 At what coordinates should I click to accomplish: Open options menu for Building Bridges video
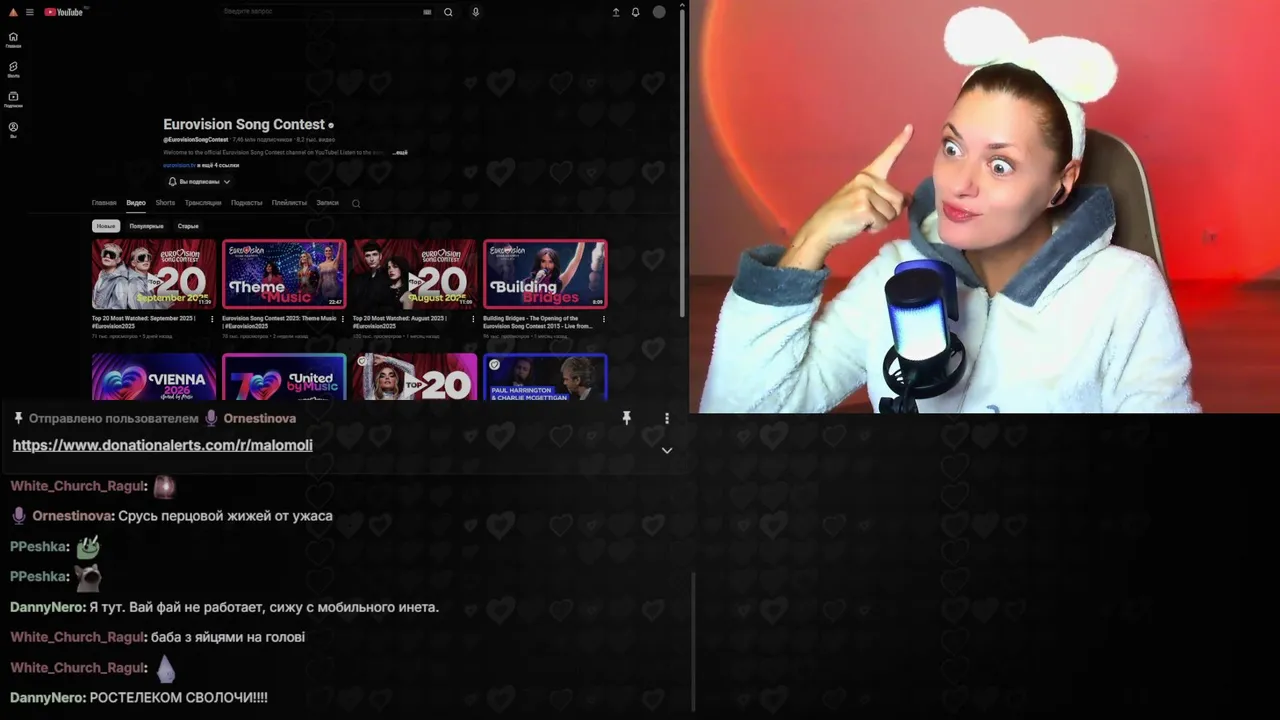coord(604,319)
